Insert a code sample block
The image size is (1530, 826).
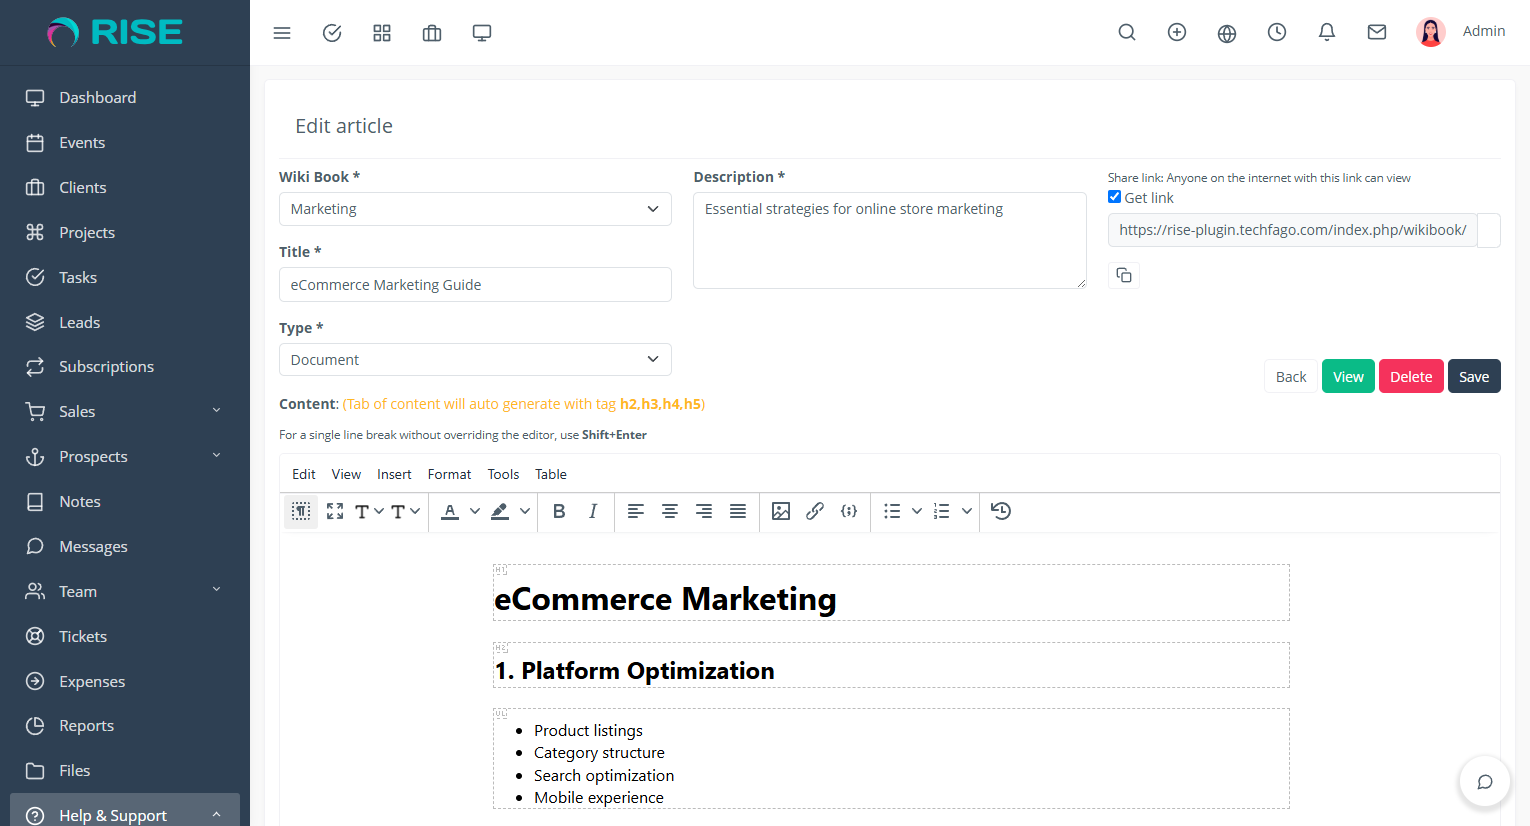(x=849, y=511)
